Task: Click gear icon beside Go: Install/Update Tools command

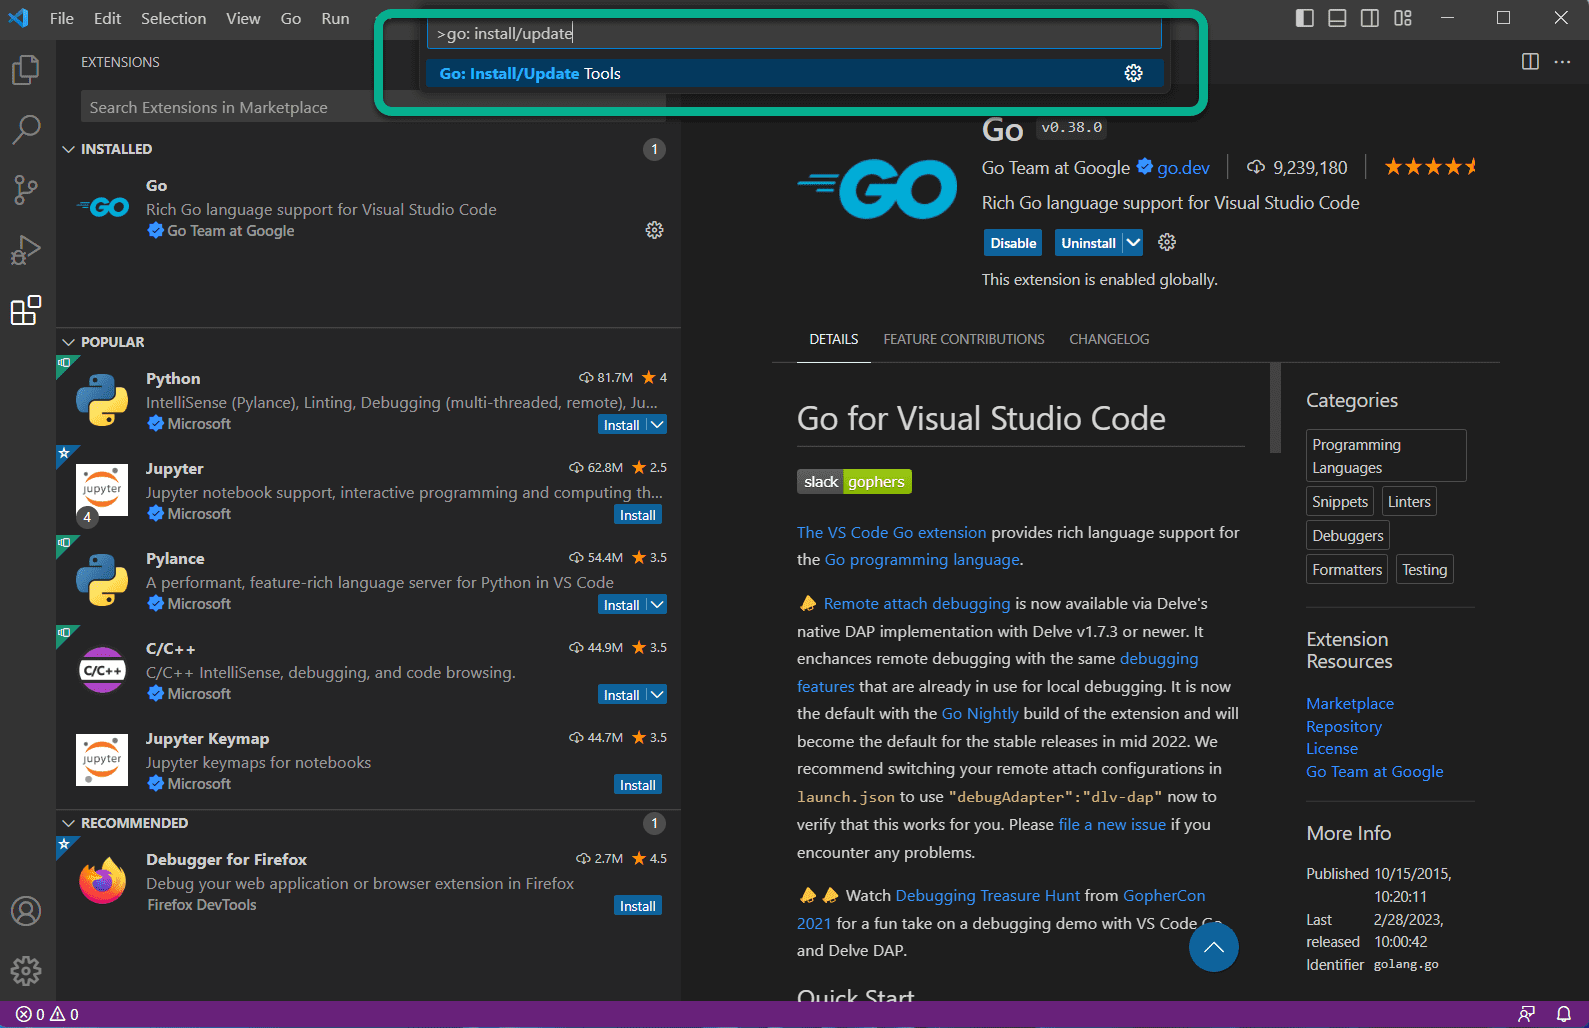Action: point(1133,73)
